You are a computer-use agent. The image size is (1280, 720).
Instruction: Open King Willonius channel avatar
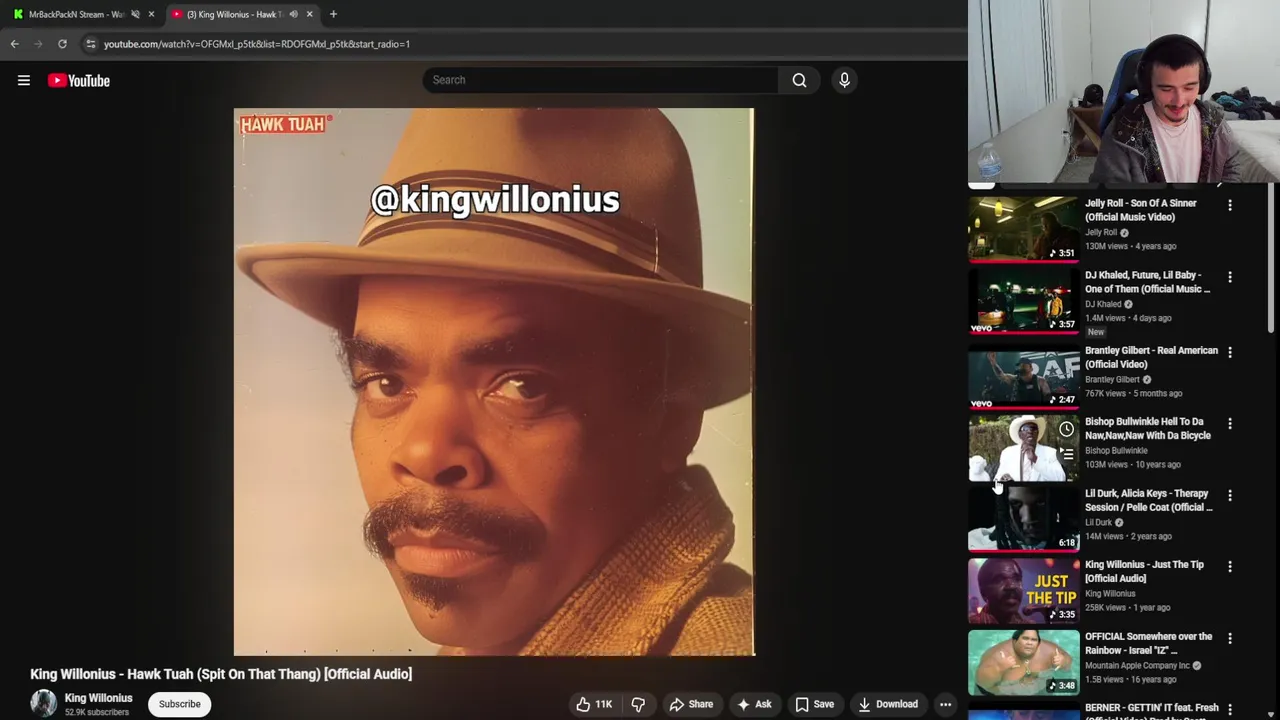43,703
